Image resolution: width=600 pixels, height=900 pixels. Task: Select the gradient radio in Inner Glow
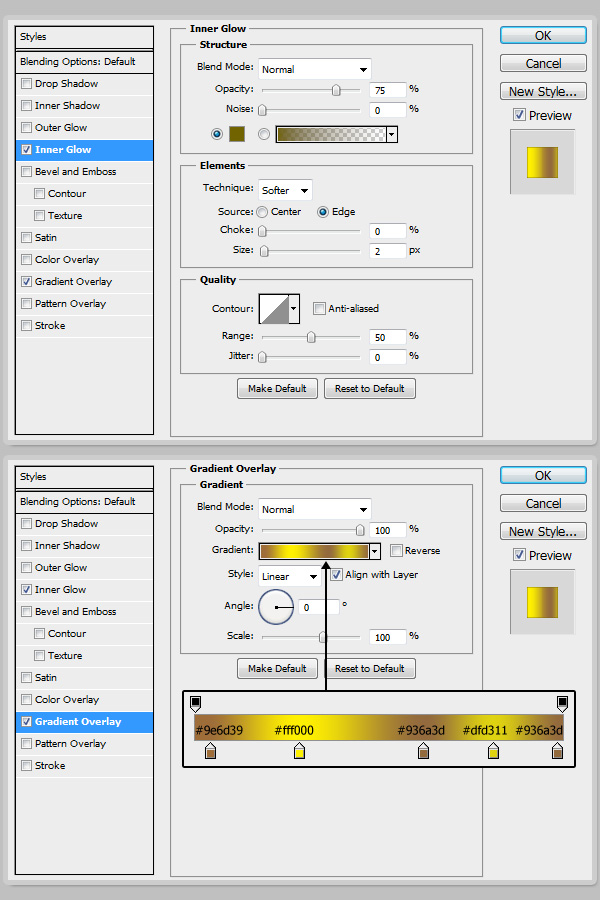pyautogui.click(x=264, y=134)
